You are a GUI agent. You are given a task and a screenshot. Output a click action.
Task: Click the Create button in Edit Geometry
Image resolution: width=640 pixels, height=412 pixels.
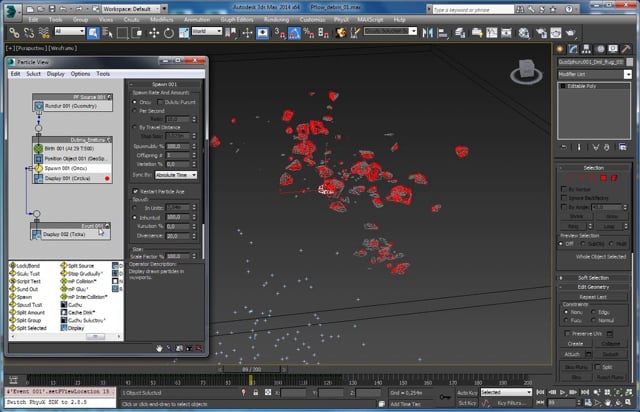pos(576,344)
